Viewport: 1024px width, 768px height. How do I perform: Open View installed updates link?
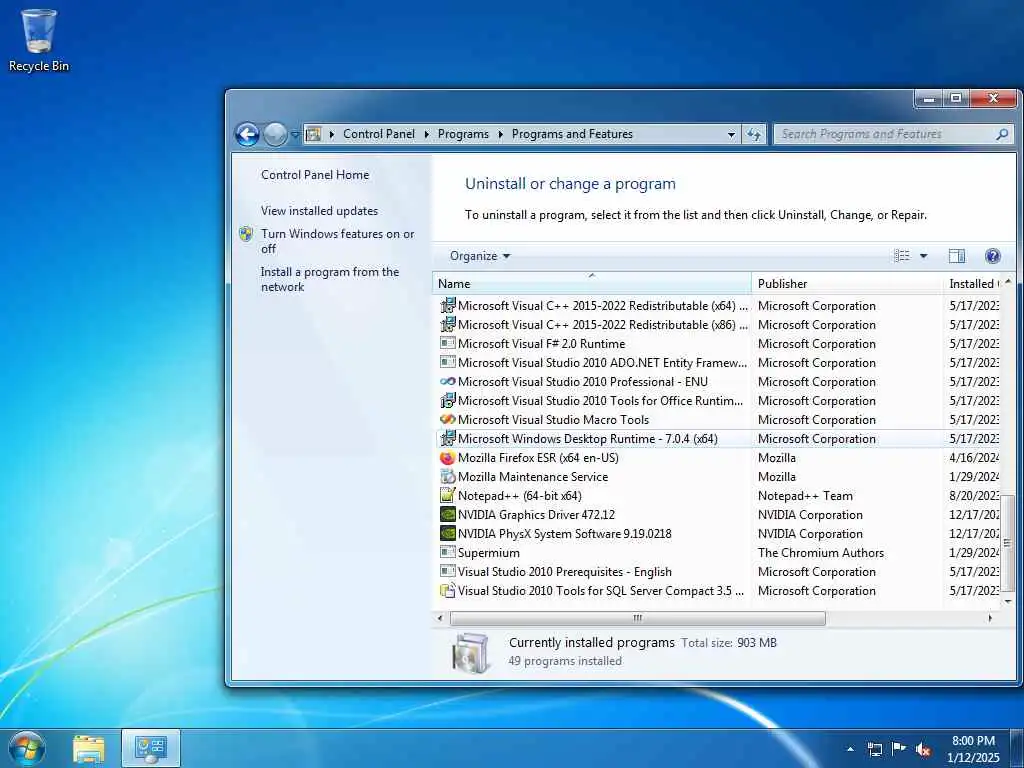pos(319,211)
